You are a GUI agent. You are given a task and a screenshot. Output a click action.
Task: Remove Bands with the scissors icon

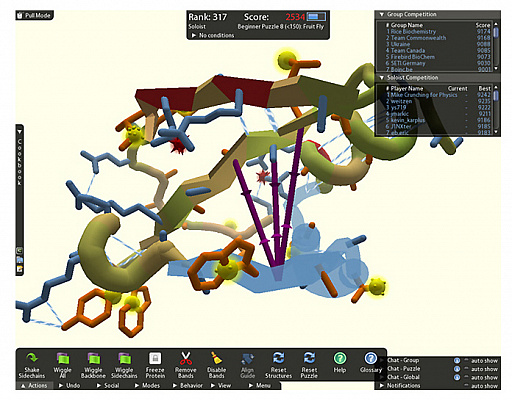point(185,359)
